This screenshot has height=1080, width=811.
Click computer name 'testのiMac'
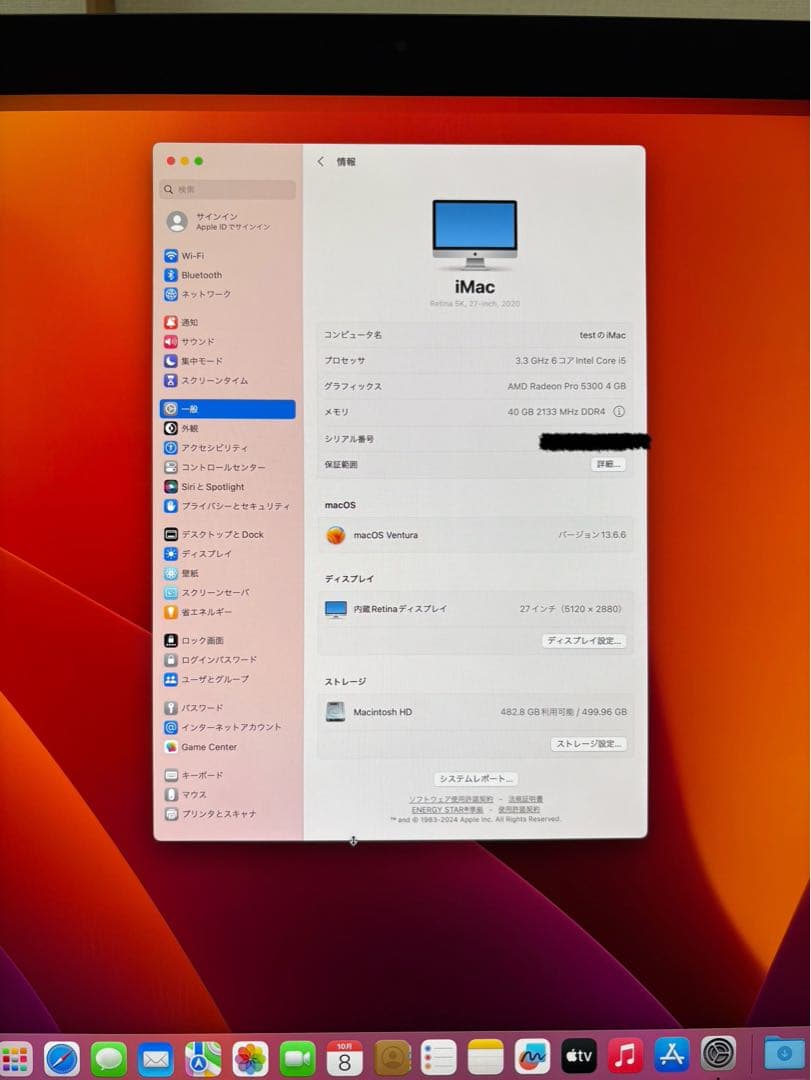602,335
